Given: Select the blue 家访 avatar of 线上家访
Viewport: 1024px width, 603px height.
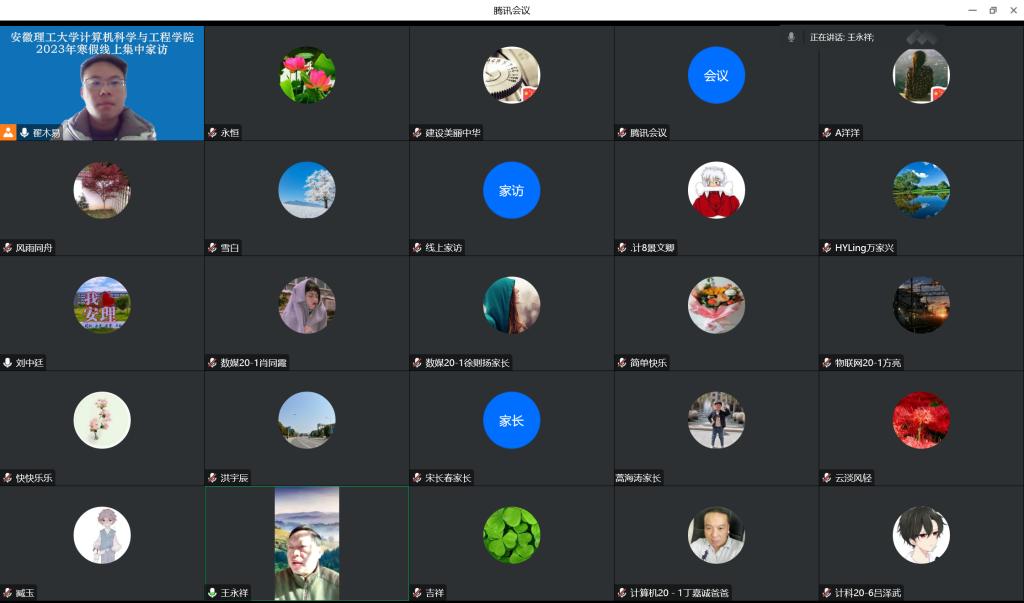Looking at the screenshot, I should click(511, 190).
